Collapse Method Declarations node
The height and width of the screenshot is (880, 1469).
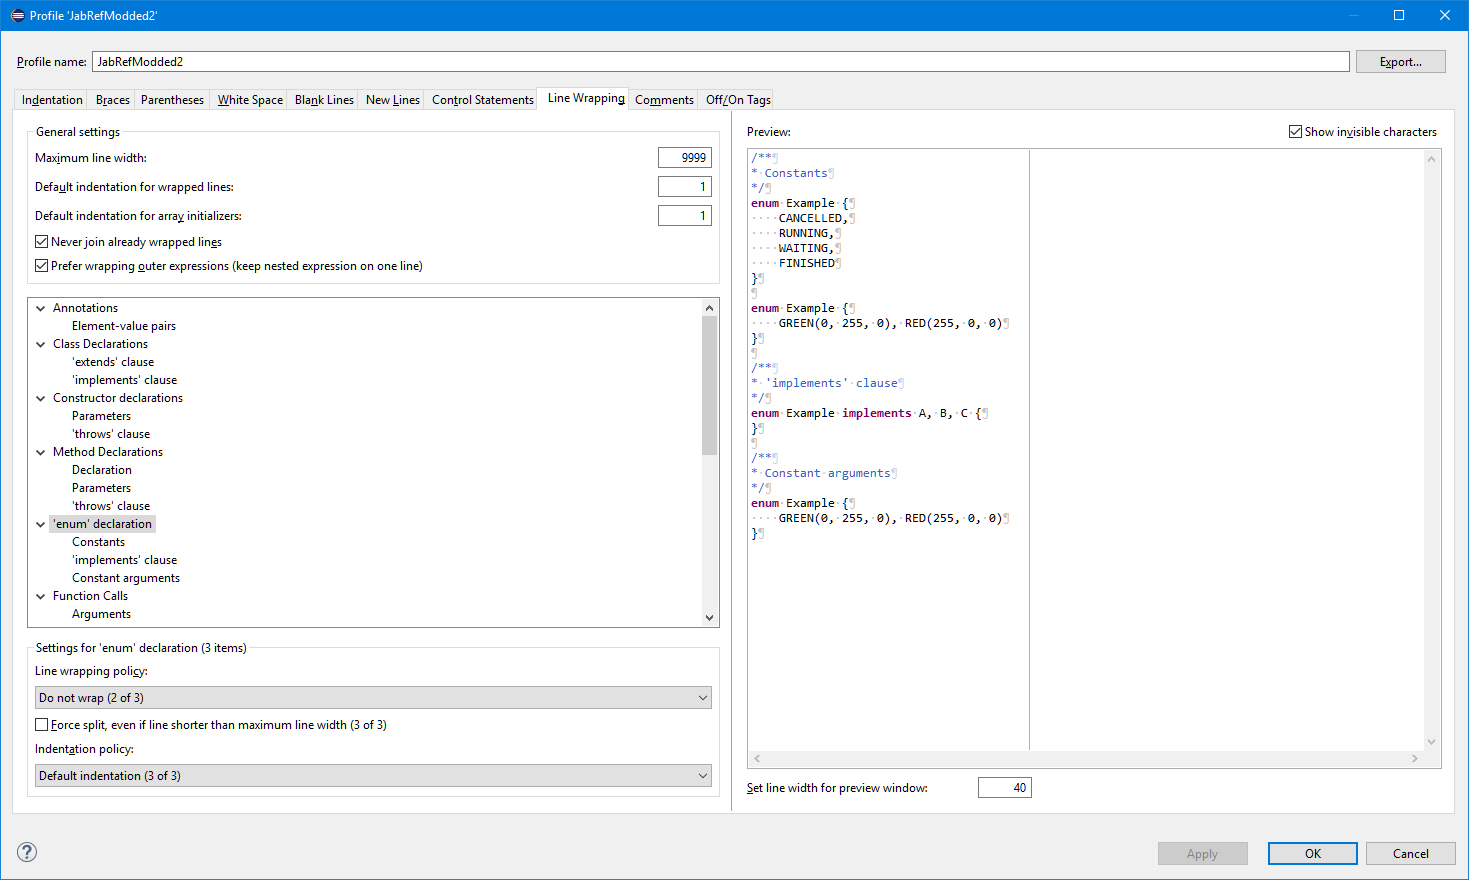(x=41, y=452)
